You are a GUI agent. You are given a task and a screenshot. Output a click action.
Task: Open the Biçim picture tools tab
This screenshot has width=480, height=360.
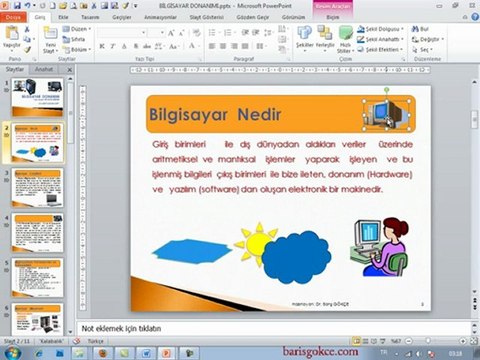pos(333,17)
